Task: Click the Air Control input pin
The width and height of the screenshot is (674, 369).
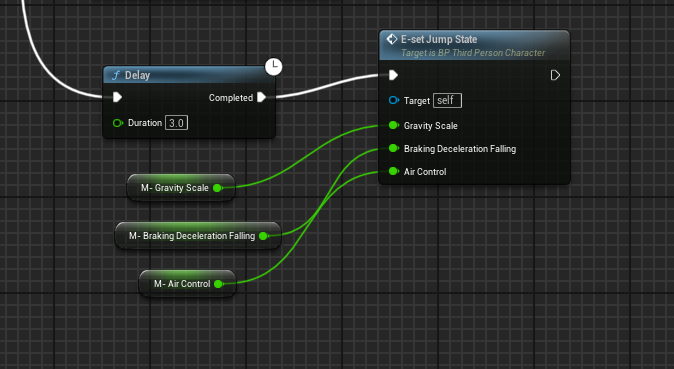Action: tap(393, 171)
